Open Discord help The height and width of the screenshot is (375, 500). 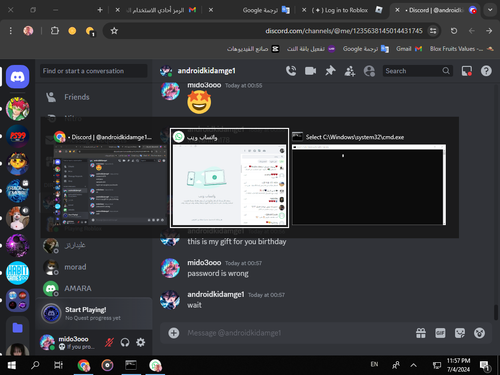[x=486, y=71]
